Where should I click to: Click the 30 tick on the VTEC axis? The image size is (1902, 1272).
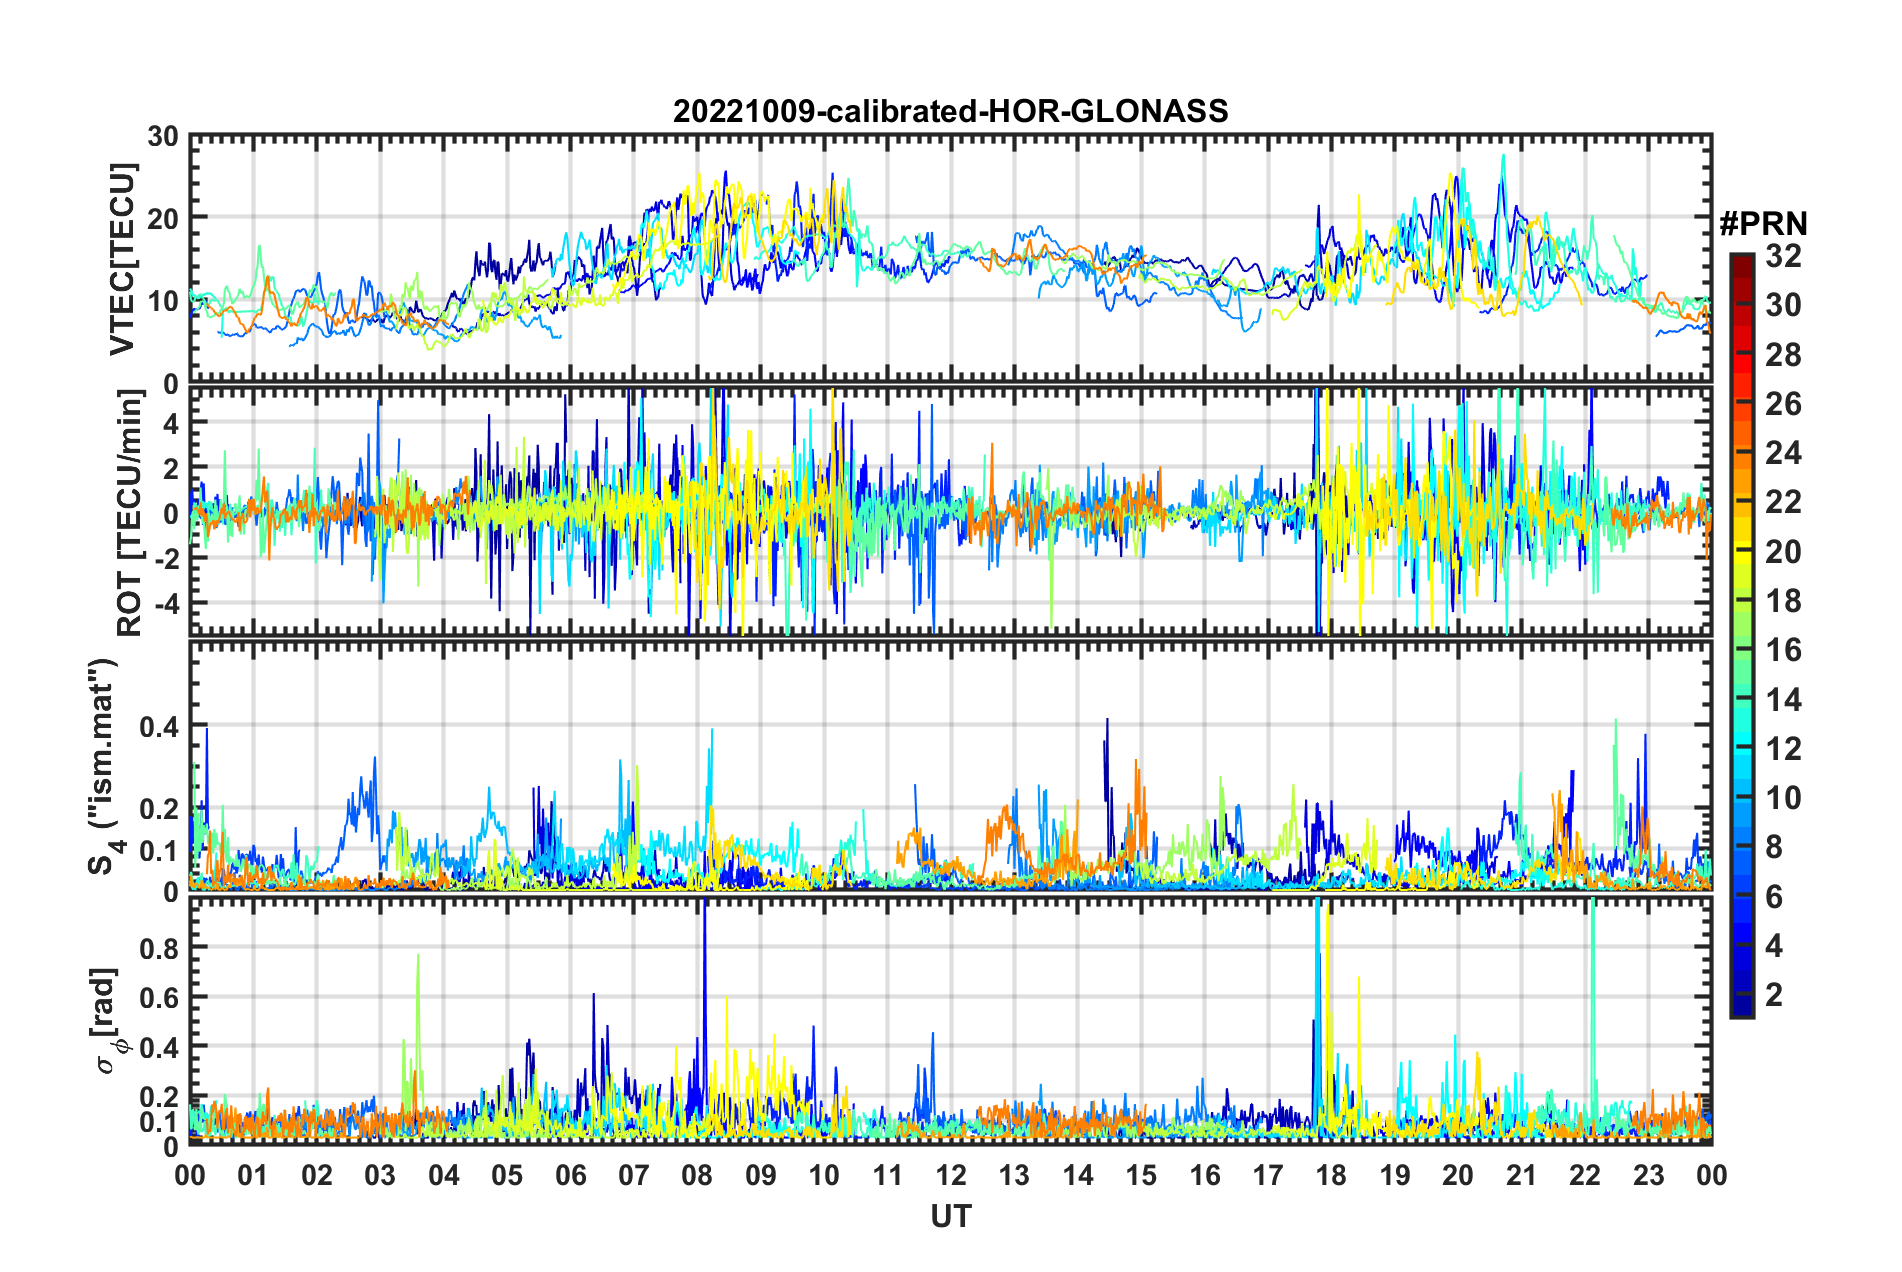(x=162, y=137)
